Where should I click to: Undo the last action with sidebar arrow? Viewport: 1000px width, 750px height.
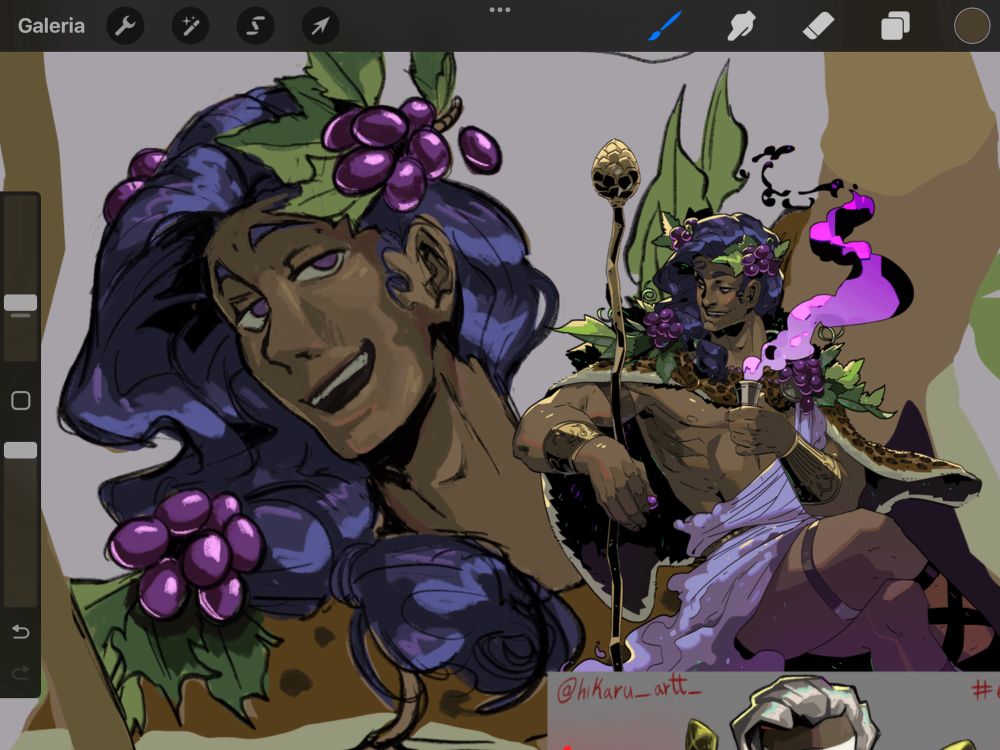click(x=20, y=631)
